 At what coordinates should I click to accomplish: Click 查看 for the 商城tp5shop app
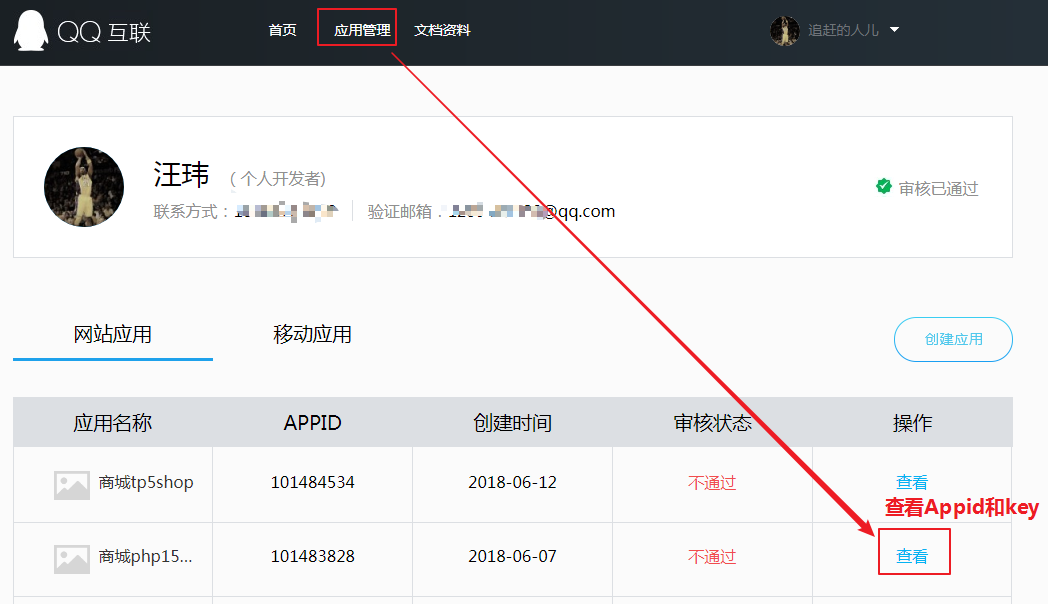click(x=912, y=482)
